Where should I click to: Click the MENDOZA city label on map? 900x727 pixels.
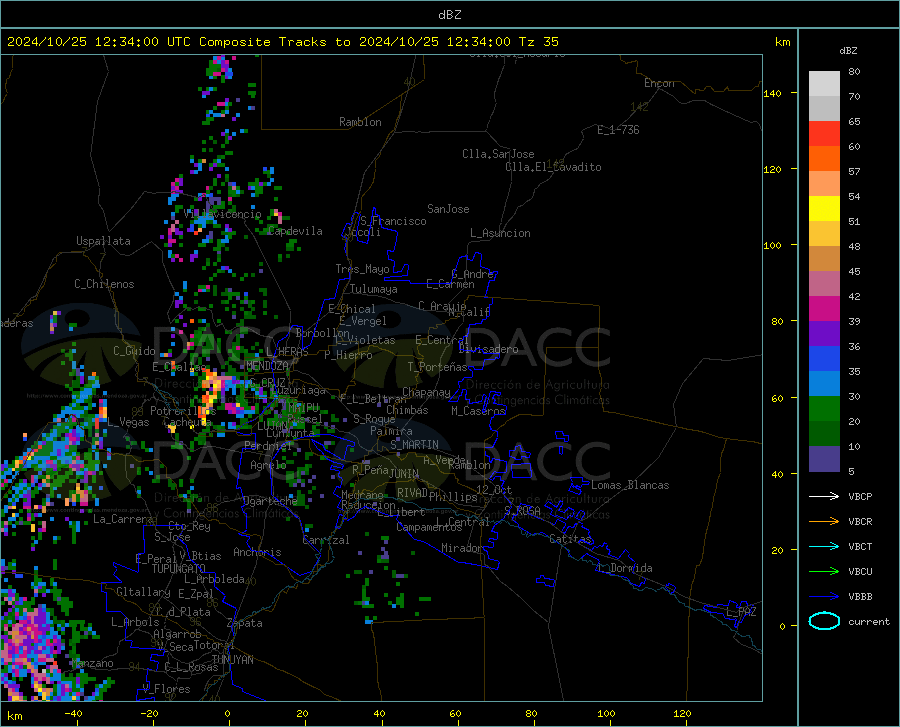tap(267, 366)
